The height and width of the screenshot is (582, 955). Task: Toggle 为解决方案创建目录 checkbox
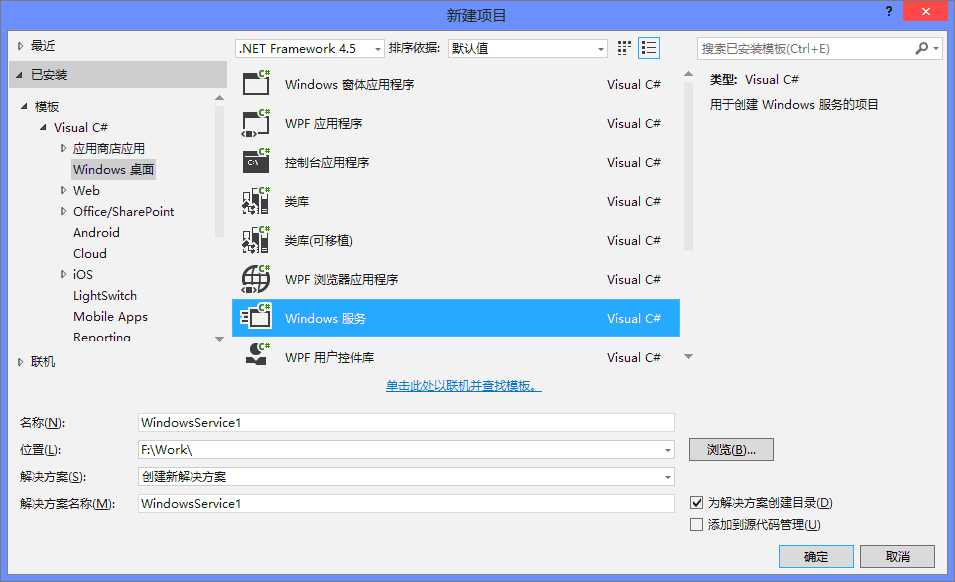point(697,503)
